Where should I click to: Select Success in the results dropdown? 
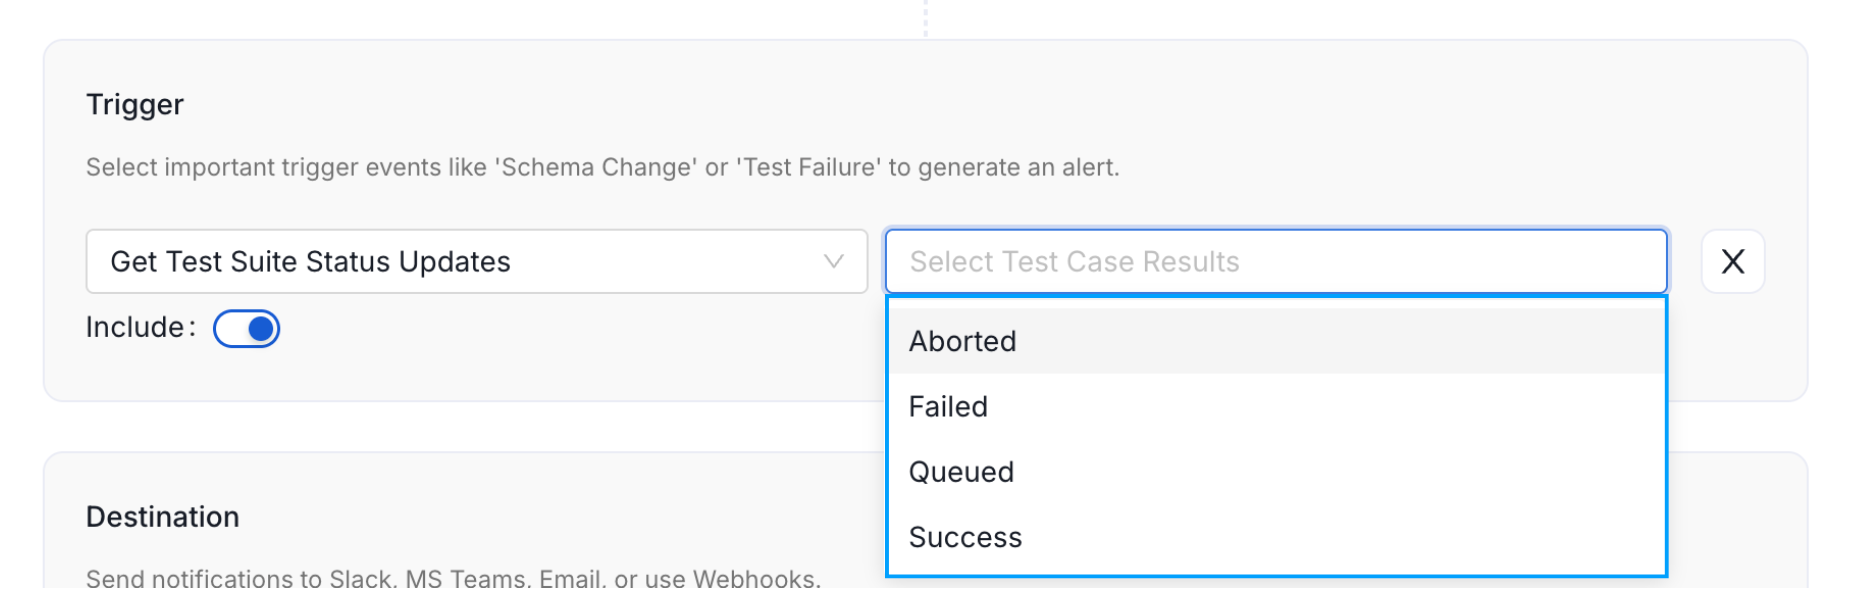965,537
